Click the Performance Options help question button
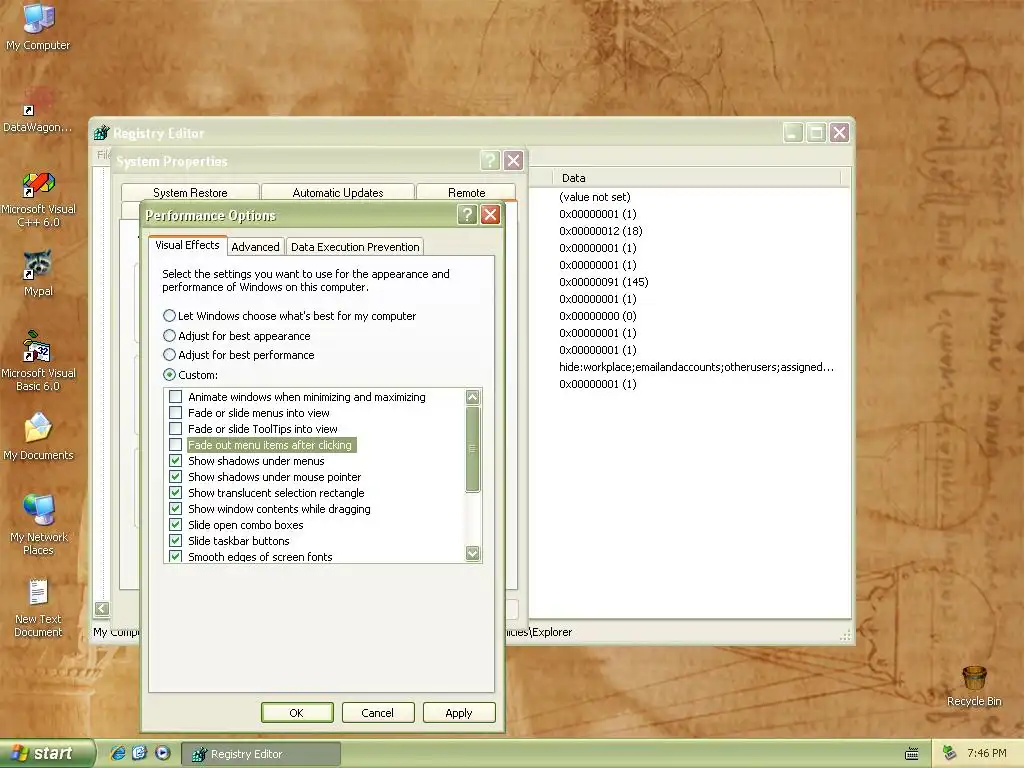Screen dimensions: 1024x768 click(467, 215)
